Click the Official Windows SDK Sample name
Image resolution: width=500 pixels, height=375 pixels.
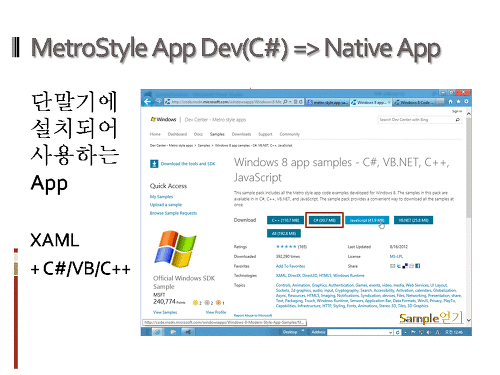coord(184,282)
